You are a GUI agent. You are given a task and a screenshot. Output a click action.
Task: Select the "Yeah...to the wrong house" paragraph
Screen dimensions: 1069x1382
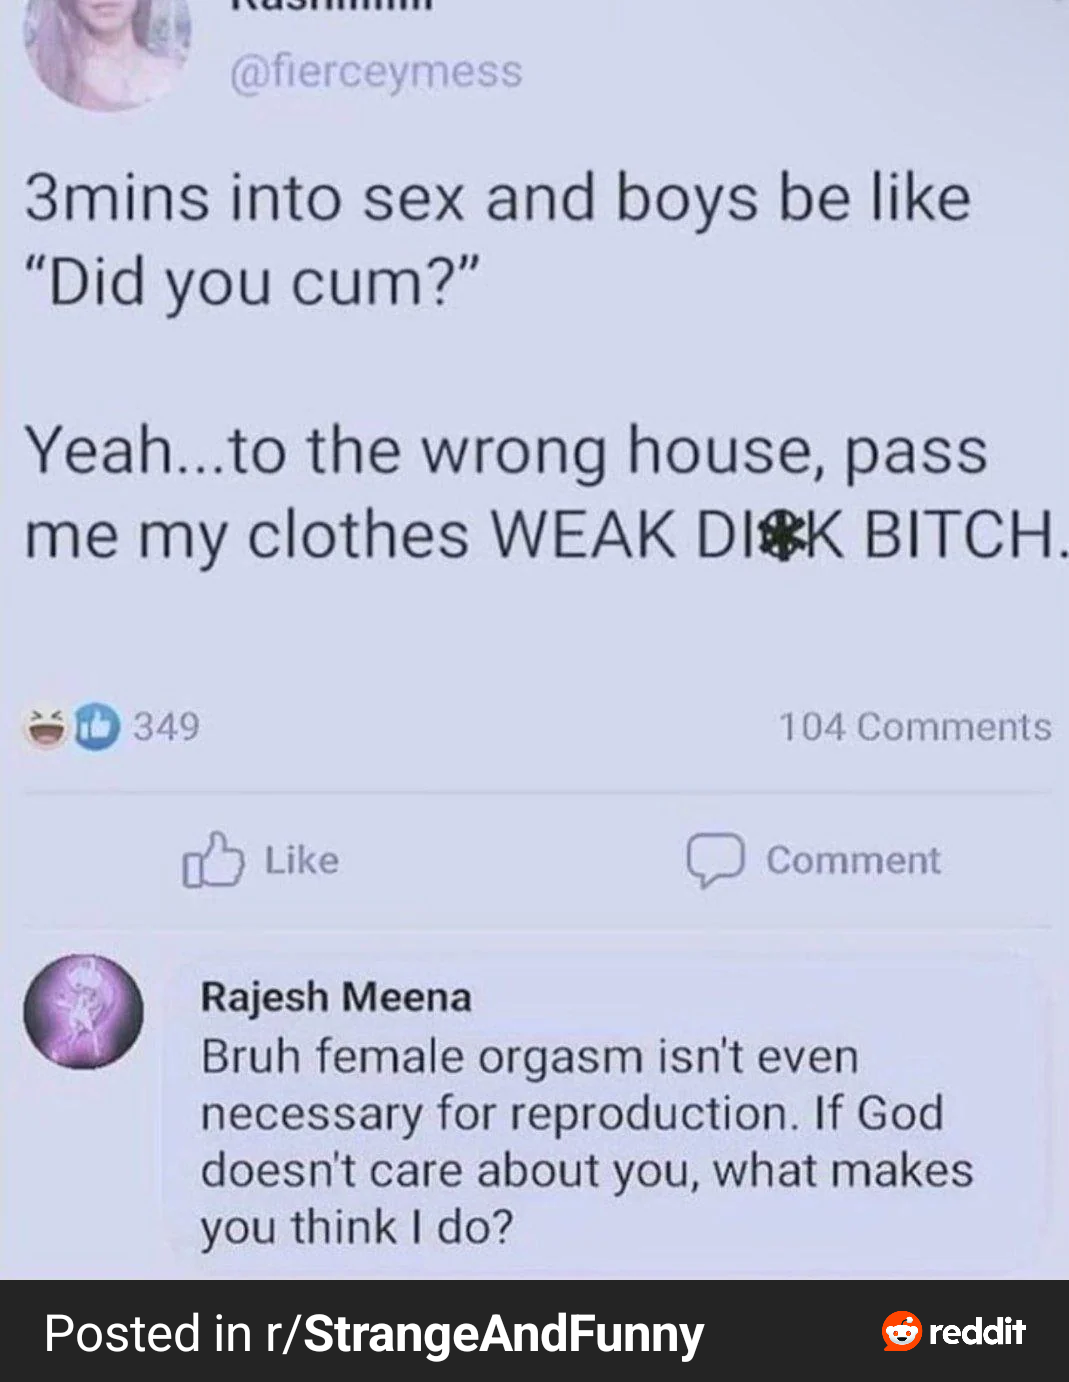click(546, 493)
